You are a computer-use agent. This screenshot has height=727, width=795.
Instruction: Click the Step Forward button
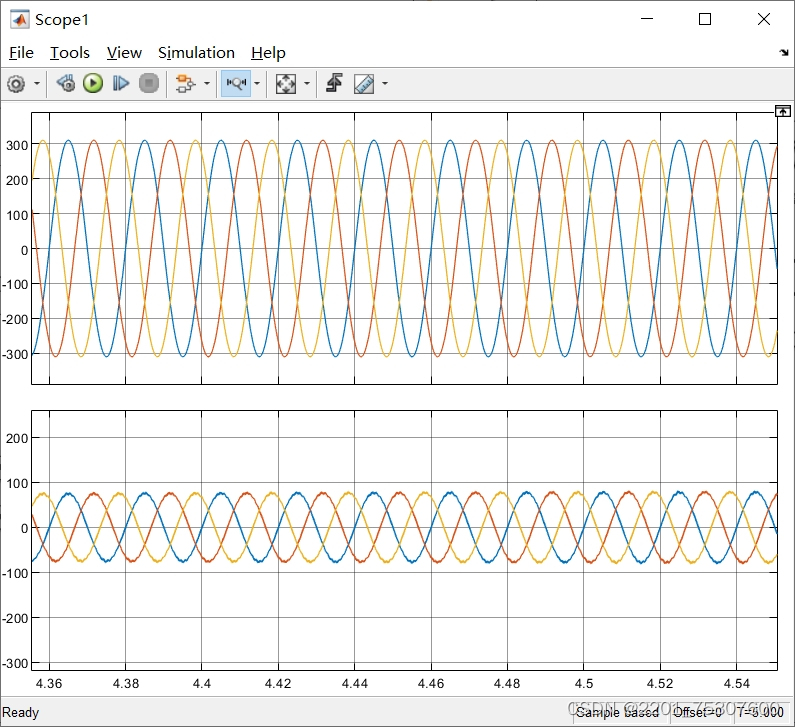121,84
